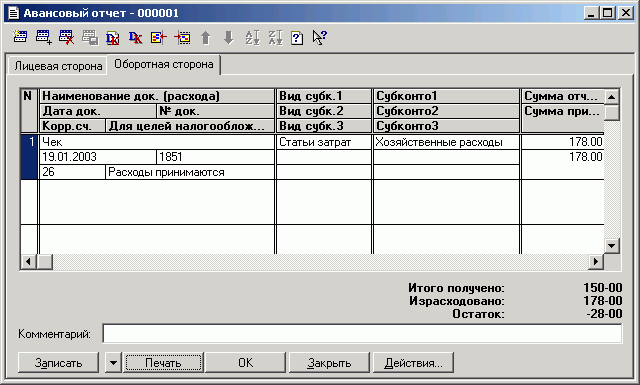Click the icon with arrow pointing left at form
This screenshot has height=385, width=640.
tap(158, 38)
